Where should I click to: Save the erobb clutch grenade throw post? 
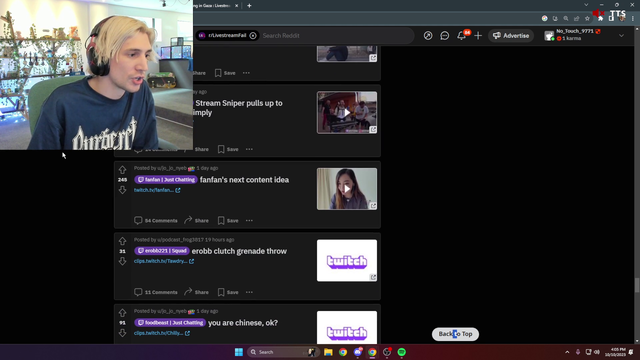228,292
